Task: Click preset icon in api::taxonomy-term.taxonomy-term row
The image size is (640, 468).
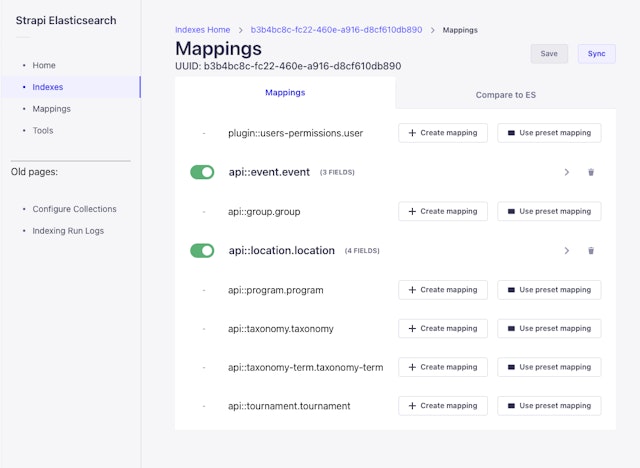Action: [x=511, y=367]
